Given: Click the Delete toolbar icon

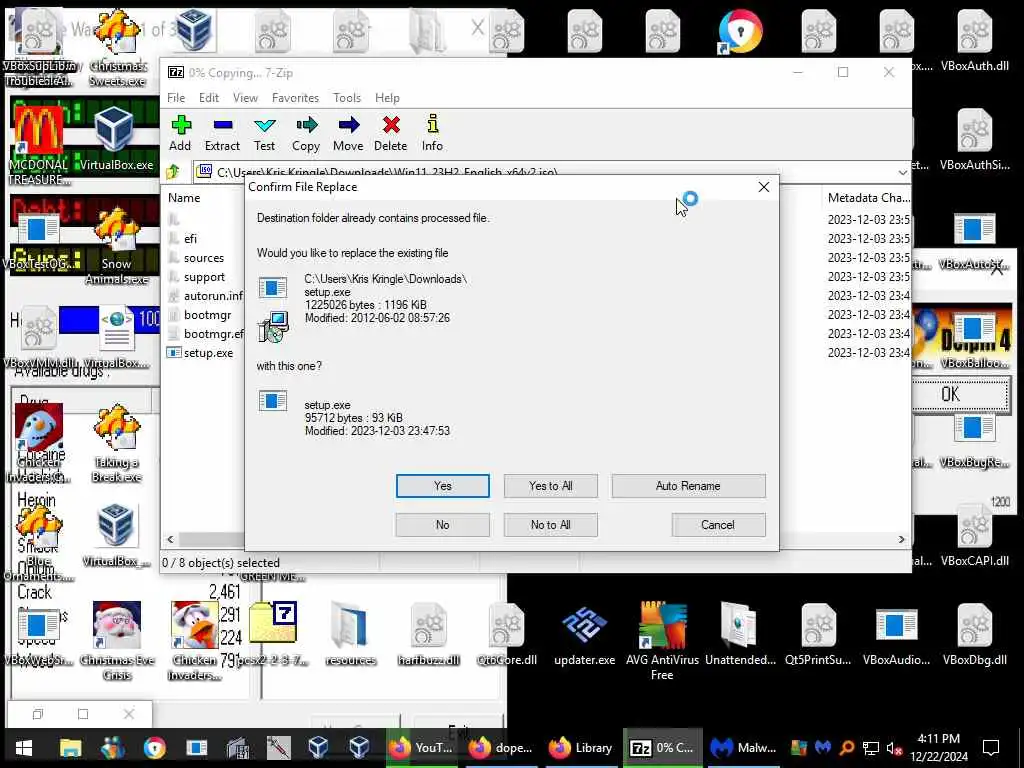Looking at the screenshot, I should 391,133.
